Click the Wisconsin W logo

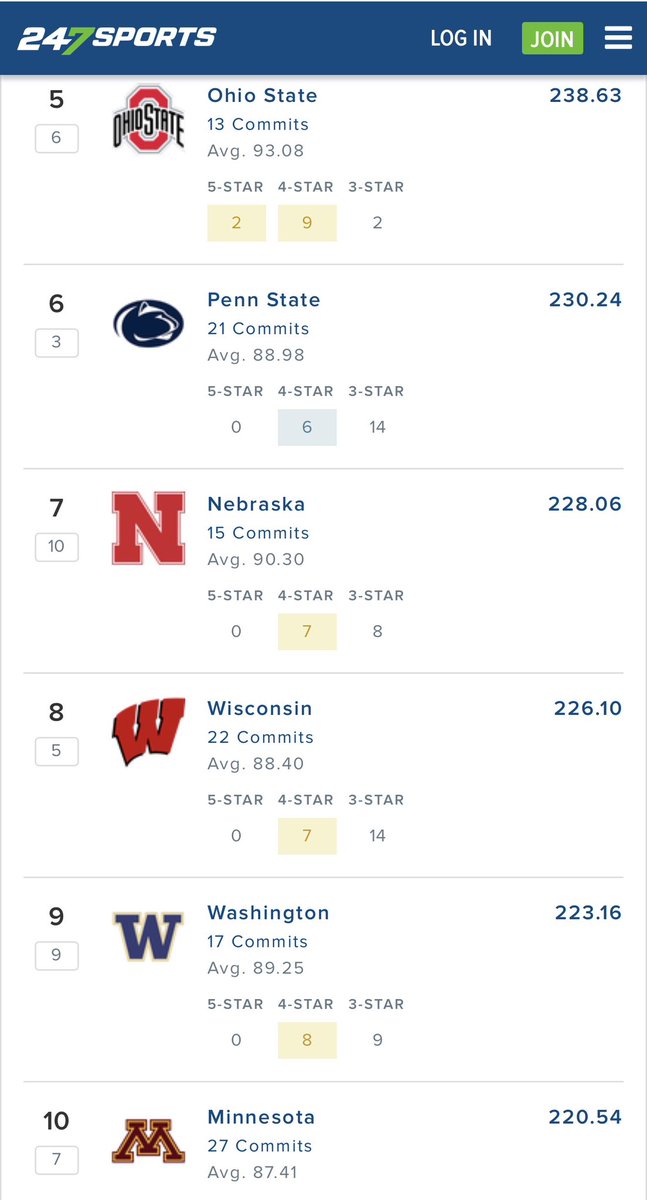tap(148, 732)
